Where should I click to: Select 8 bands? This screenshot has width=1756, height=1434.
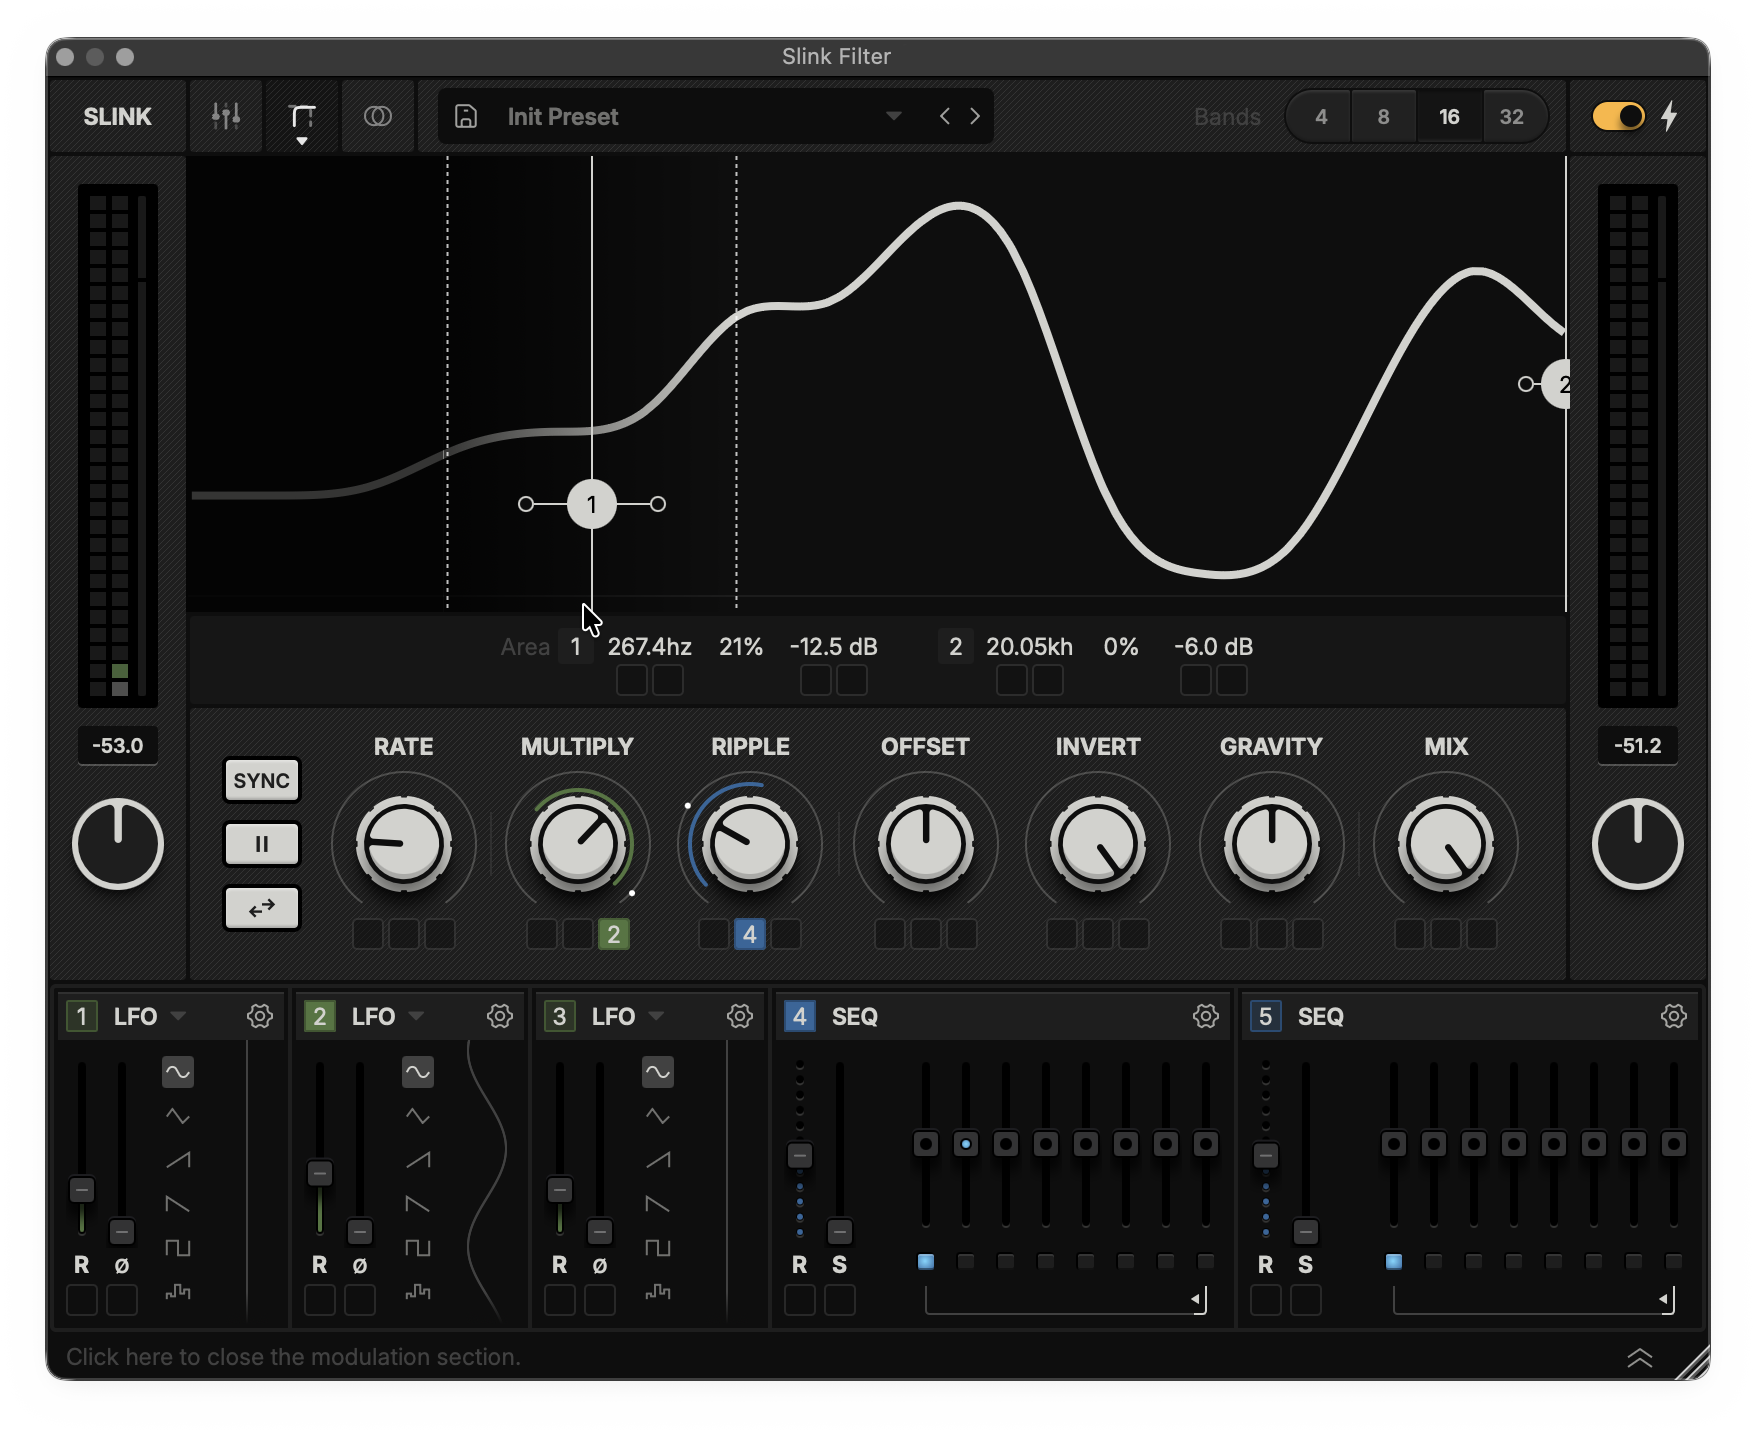click(1384, 117)
